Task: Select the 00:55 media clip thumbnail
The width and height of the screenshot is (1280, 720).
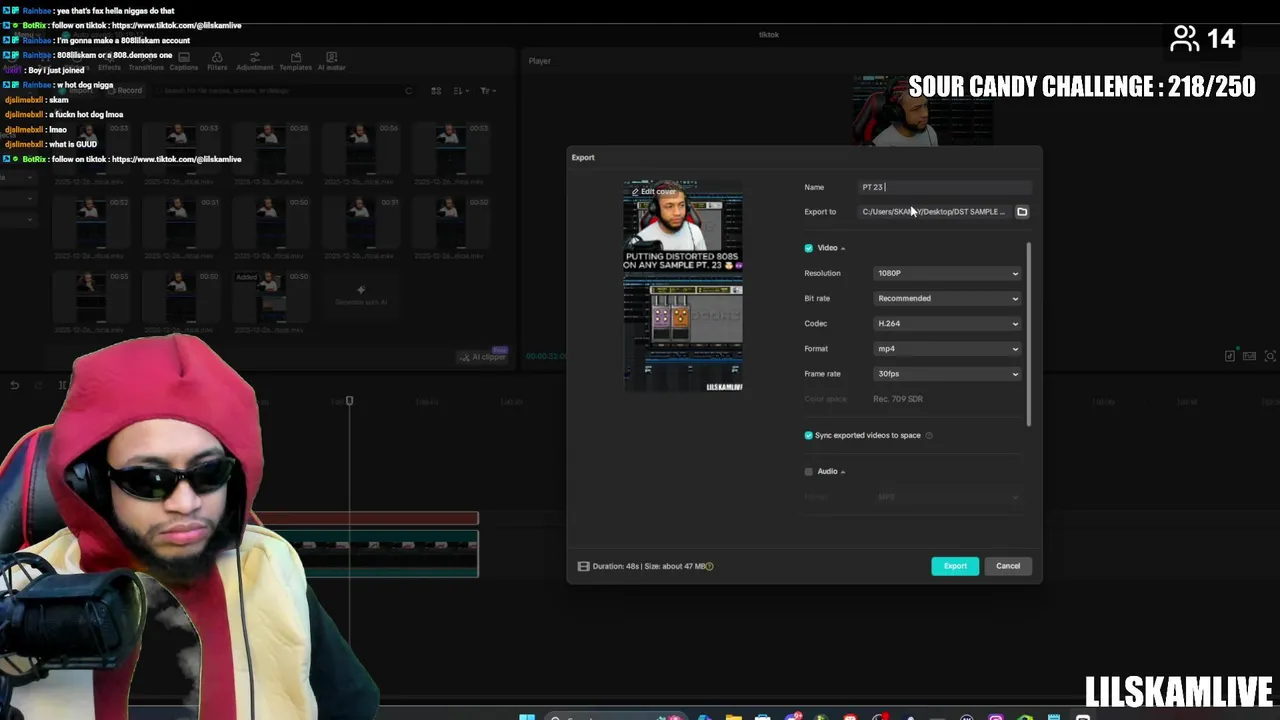Action: [x=90, y=295]
